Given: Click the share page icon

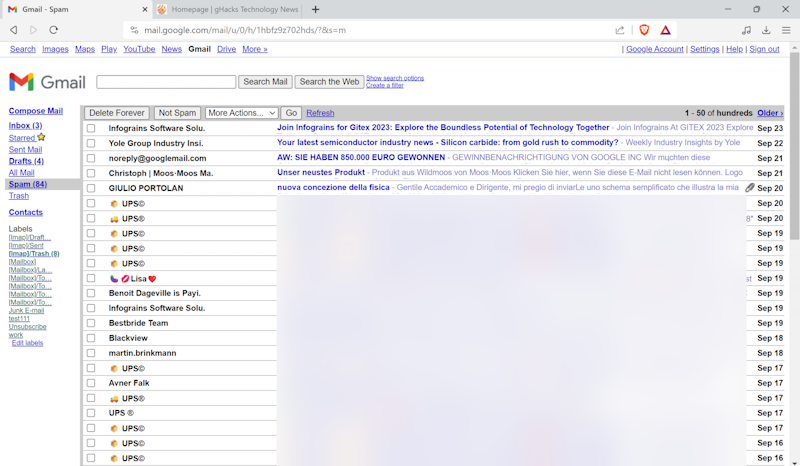Looking at the screenshot, I should coord(620,30).
